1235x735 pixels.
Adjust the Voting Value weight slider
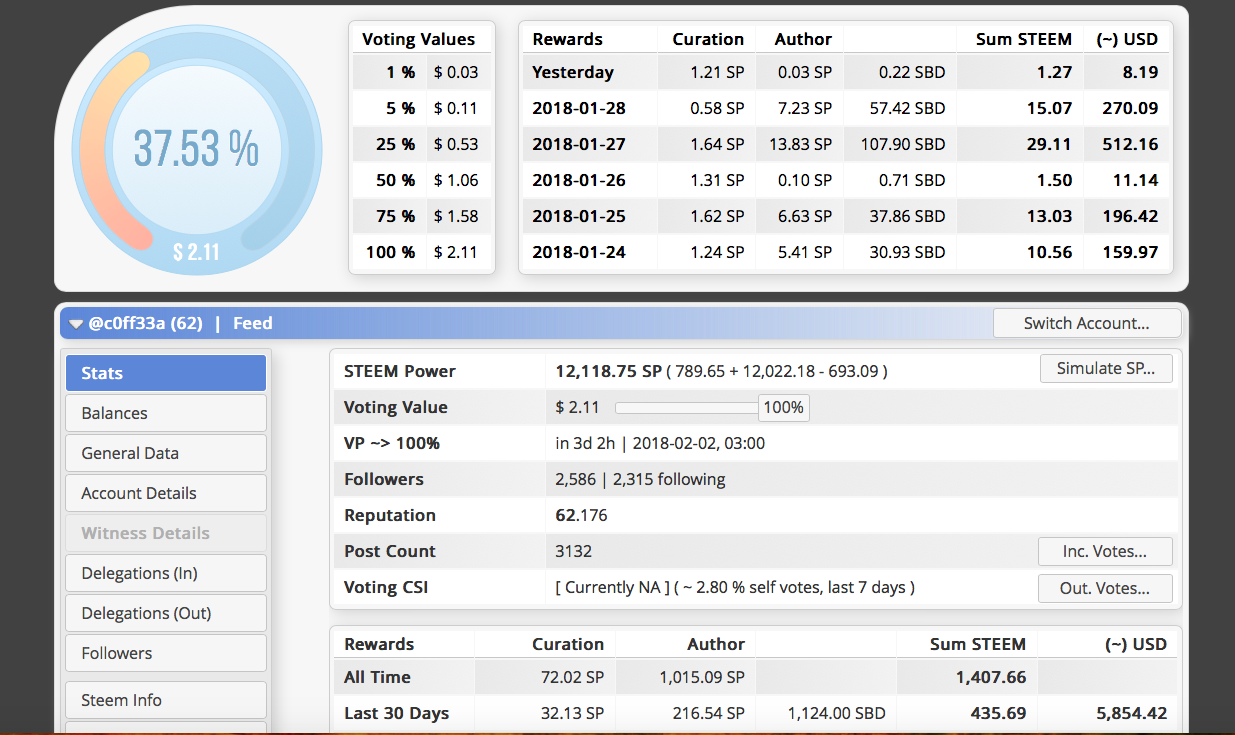(x=686, y=408)
